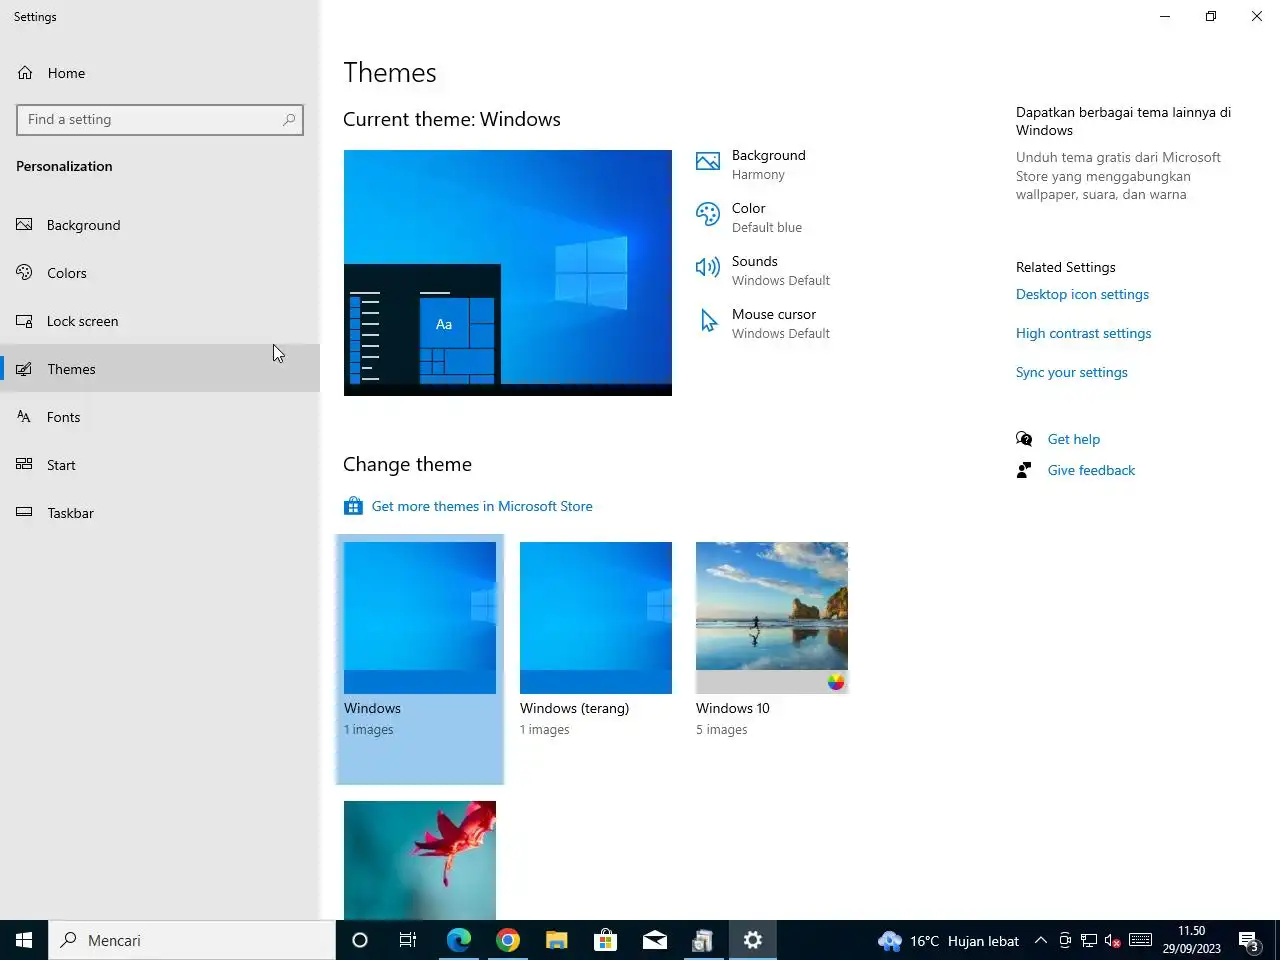The height and width of the screenshot is (960, 1280).
Task: Click the Mencari taskbar search box
Action: pos(192,940)
